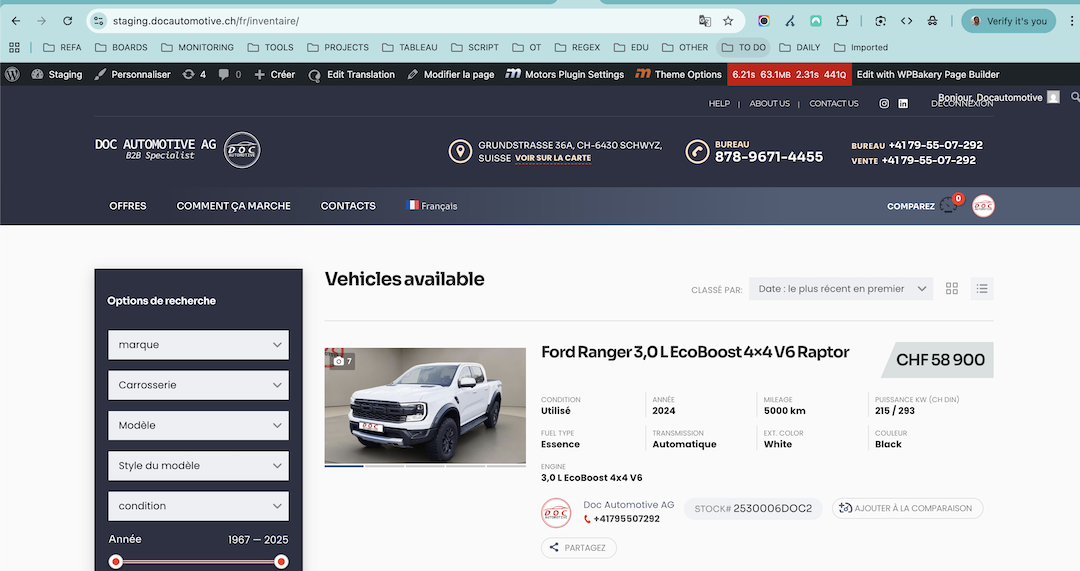Switch to list view layout
This screenshot has height=571, width=1080.
[x=982, y=289]
